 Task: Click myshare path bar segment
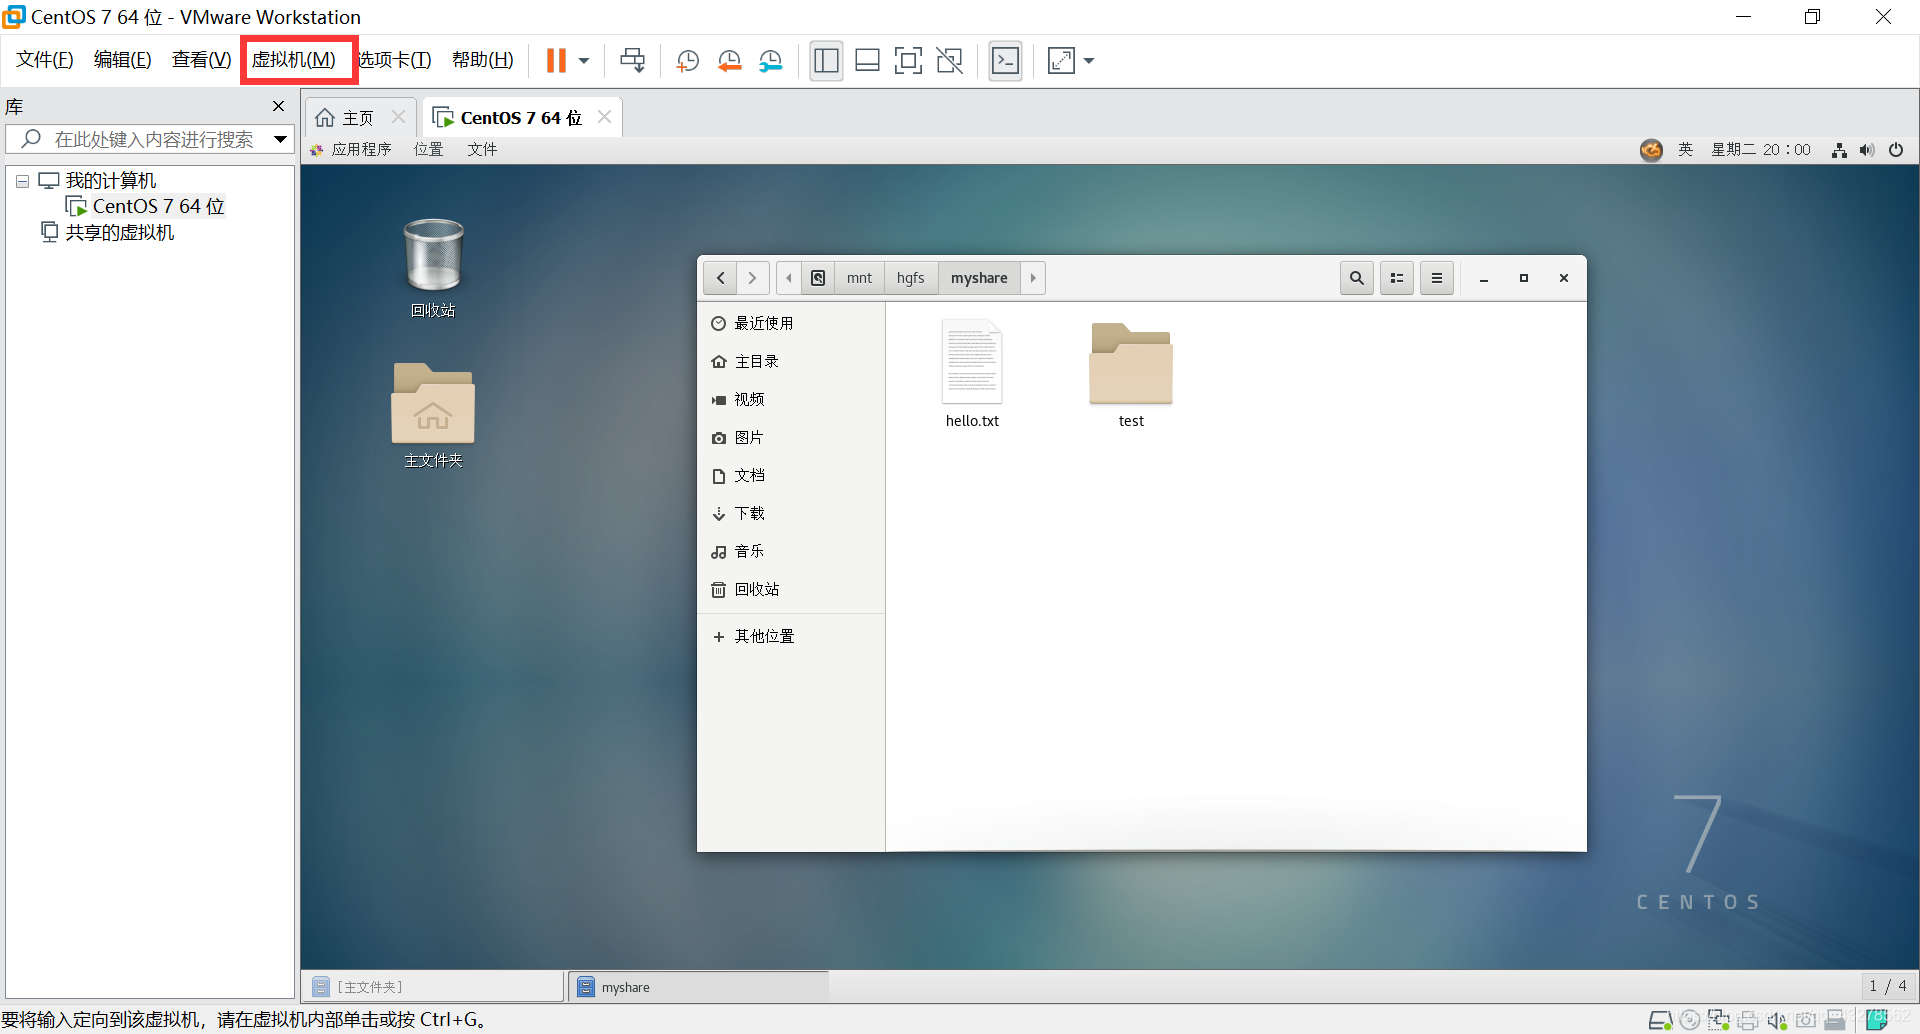coord(979,278)
